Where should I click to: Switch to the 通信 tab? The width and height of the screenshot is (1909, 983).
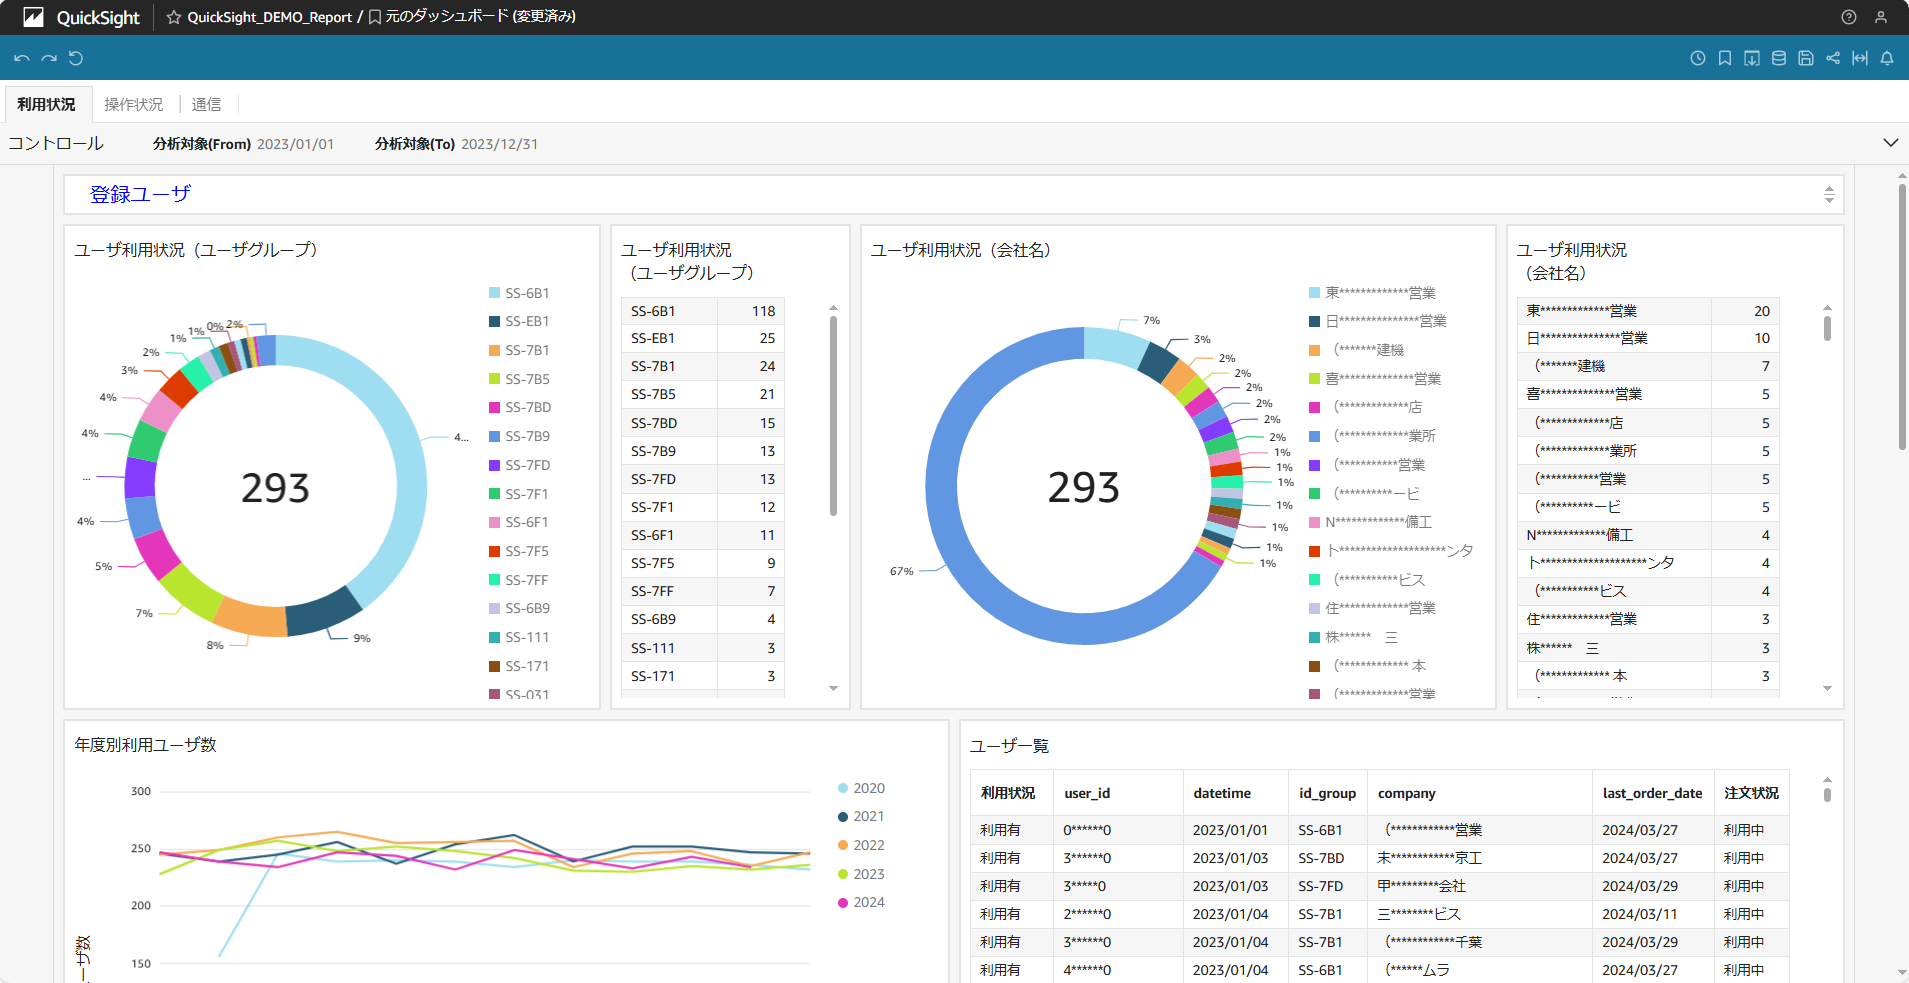(x=206, y=104)
